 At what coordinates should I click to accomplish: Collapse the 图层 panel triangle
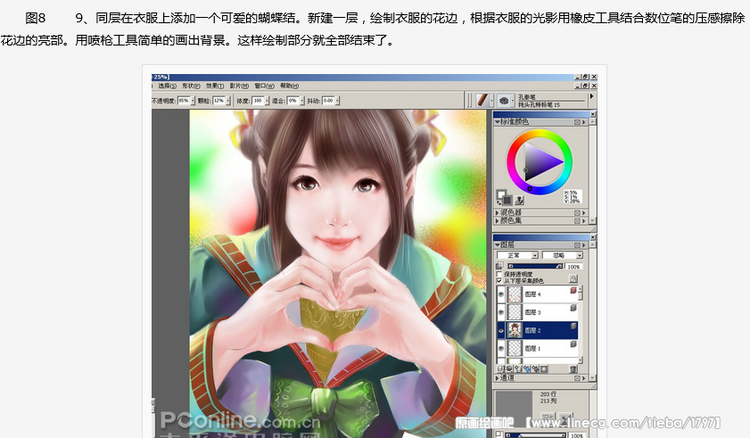coord(497,245)
